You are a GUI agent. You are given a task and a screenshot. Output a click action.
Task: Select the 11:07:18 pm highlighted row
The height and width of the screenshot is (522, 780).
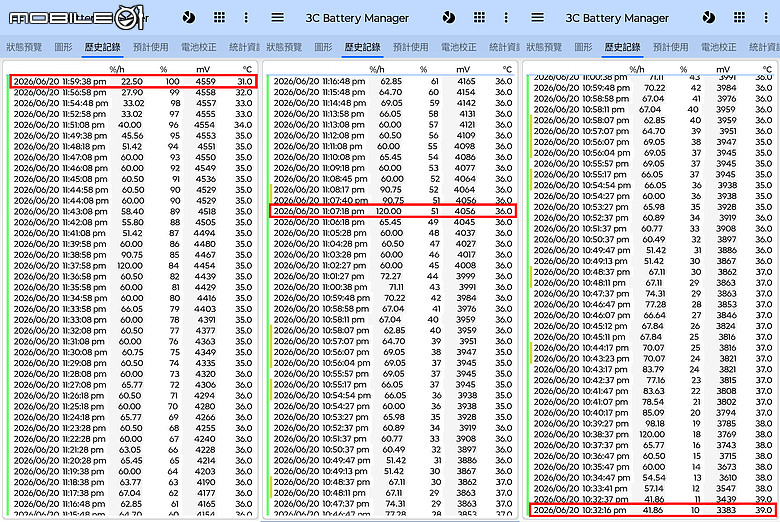click(x=393, y=211)
